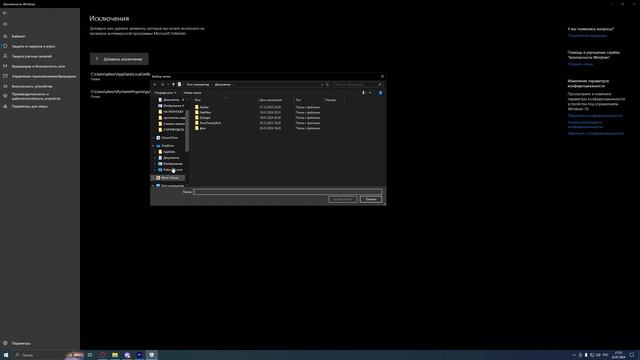Select pinned Документы in the quick access tree
The width and height of the screenshot is (640, 360).
pos(171,100)
